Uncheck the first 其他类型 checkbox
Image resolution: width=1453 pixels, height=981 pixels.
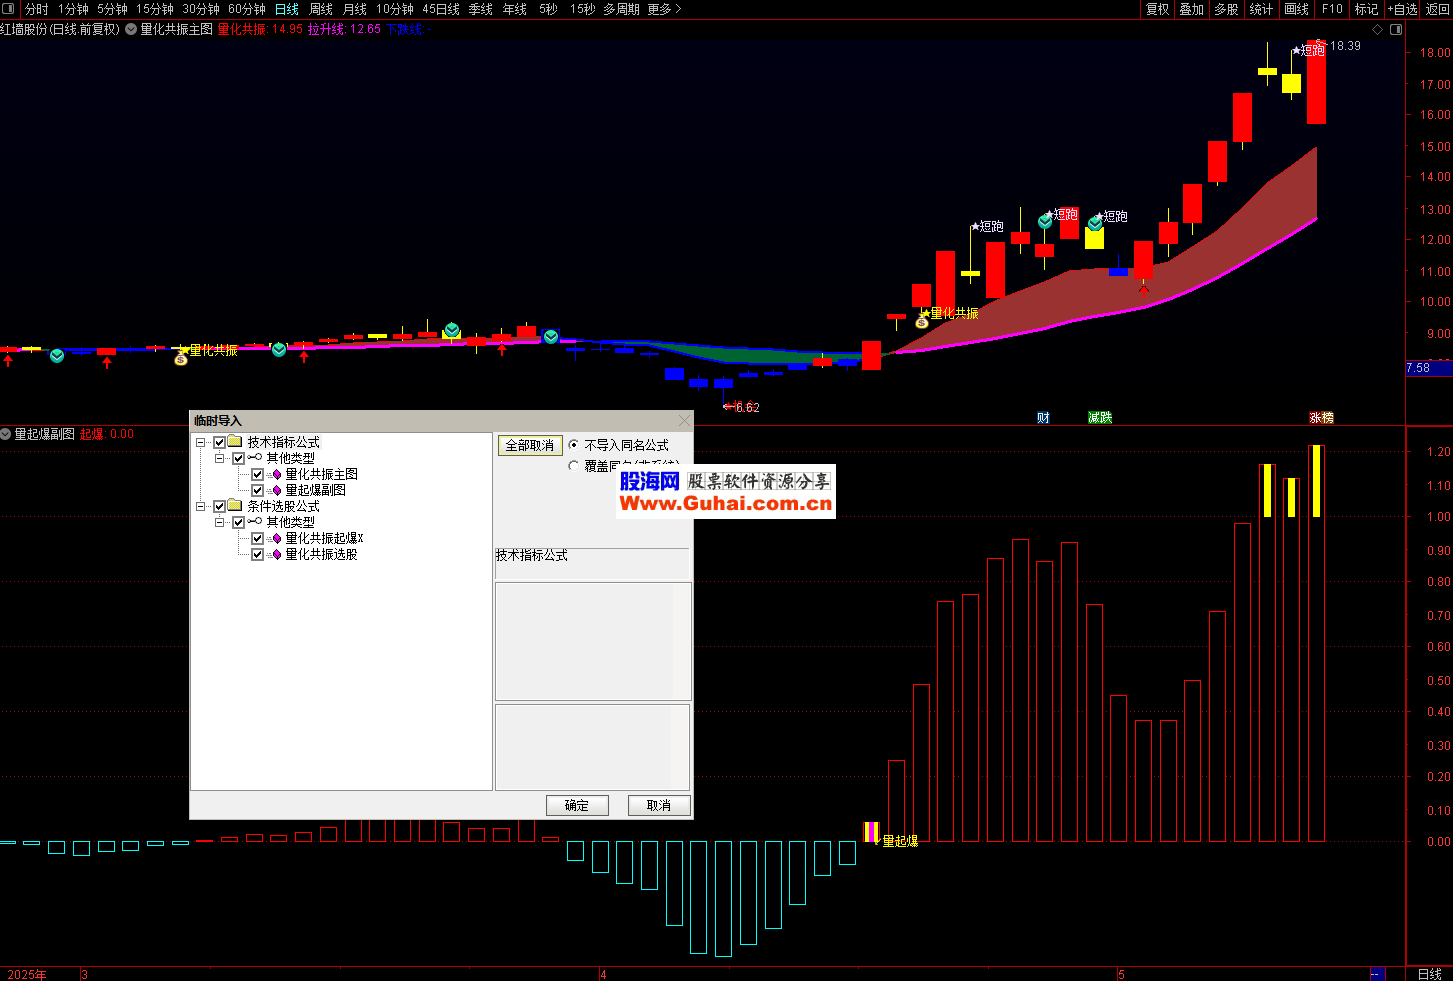tap(238, 458)
